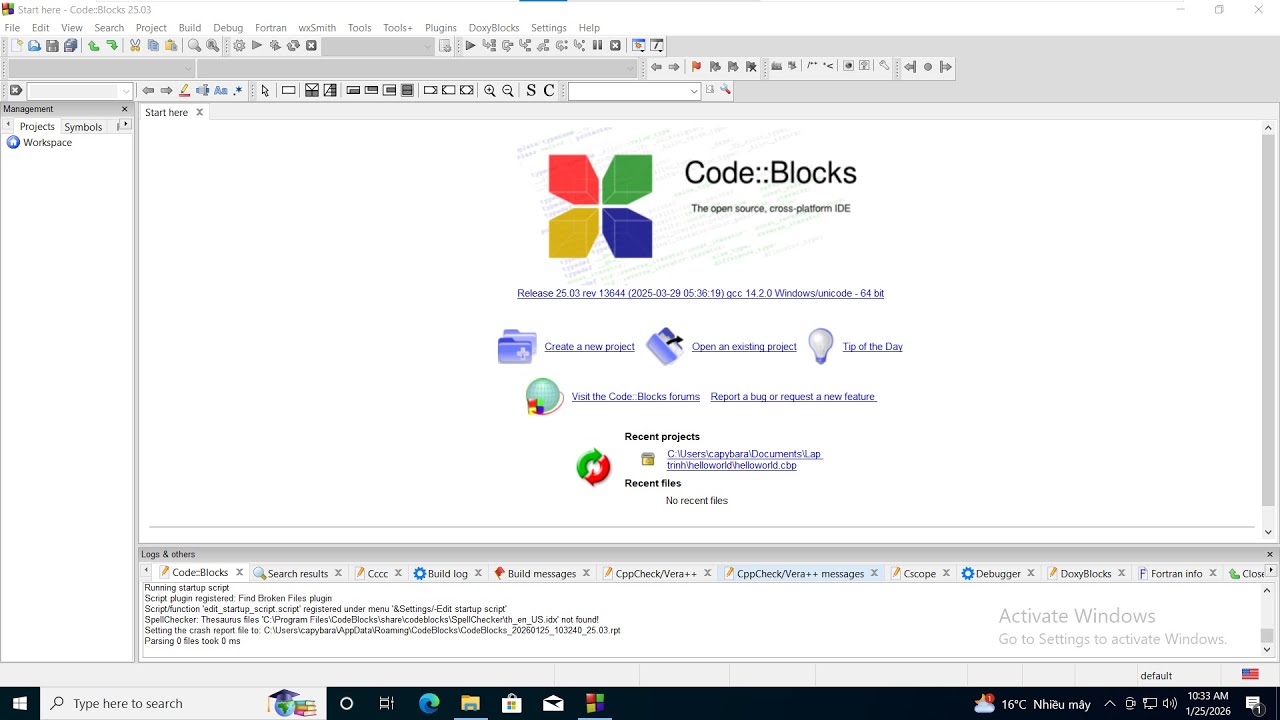Open the Debugging windows icon
Image resolution: width=1280 pixels, height=720 pixels.
point(638,46)
